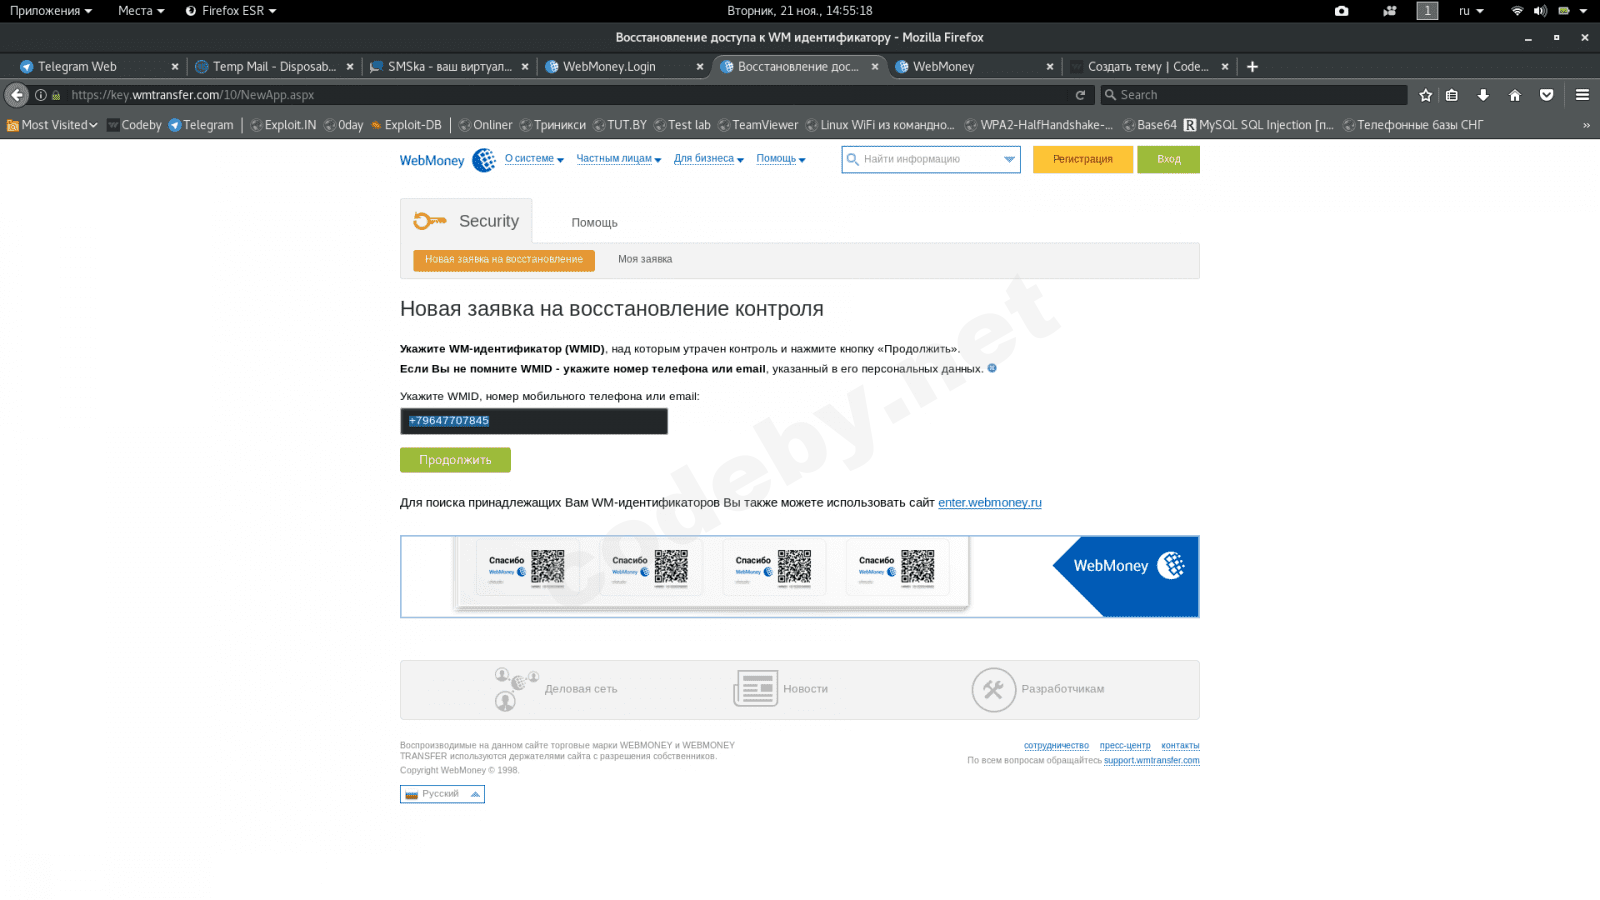The height and width of the screenshot is (900, 1600).
Task: Open the пресс-центр footer link
Action: click(x=1125, y=746)
